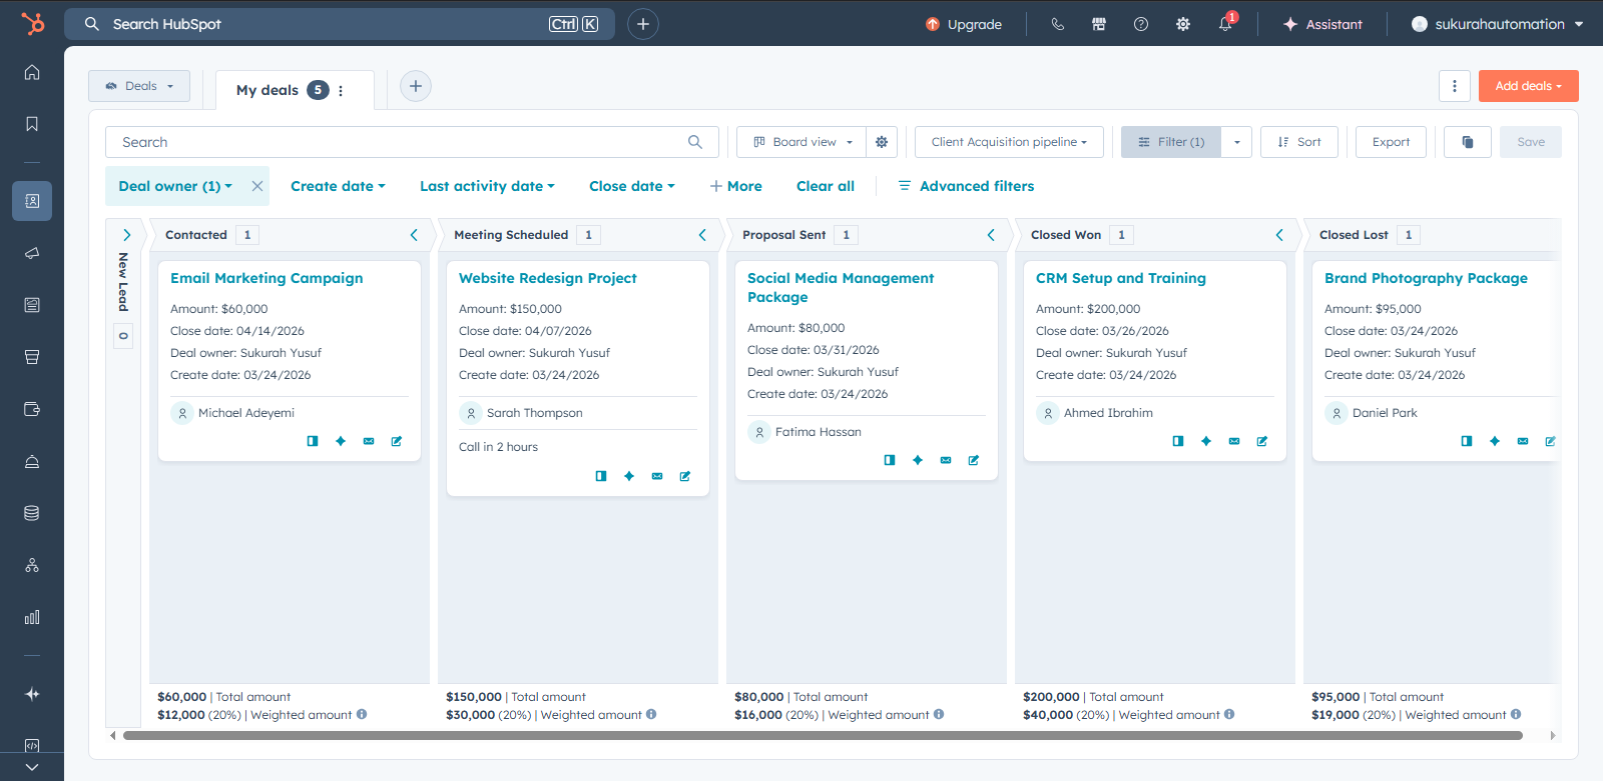Open the Reporting bar chart sidebar icon
This screenshot has height=781, width=1603.
(x=32, y=617)
